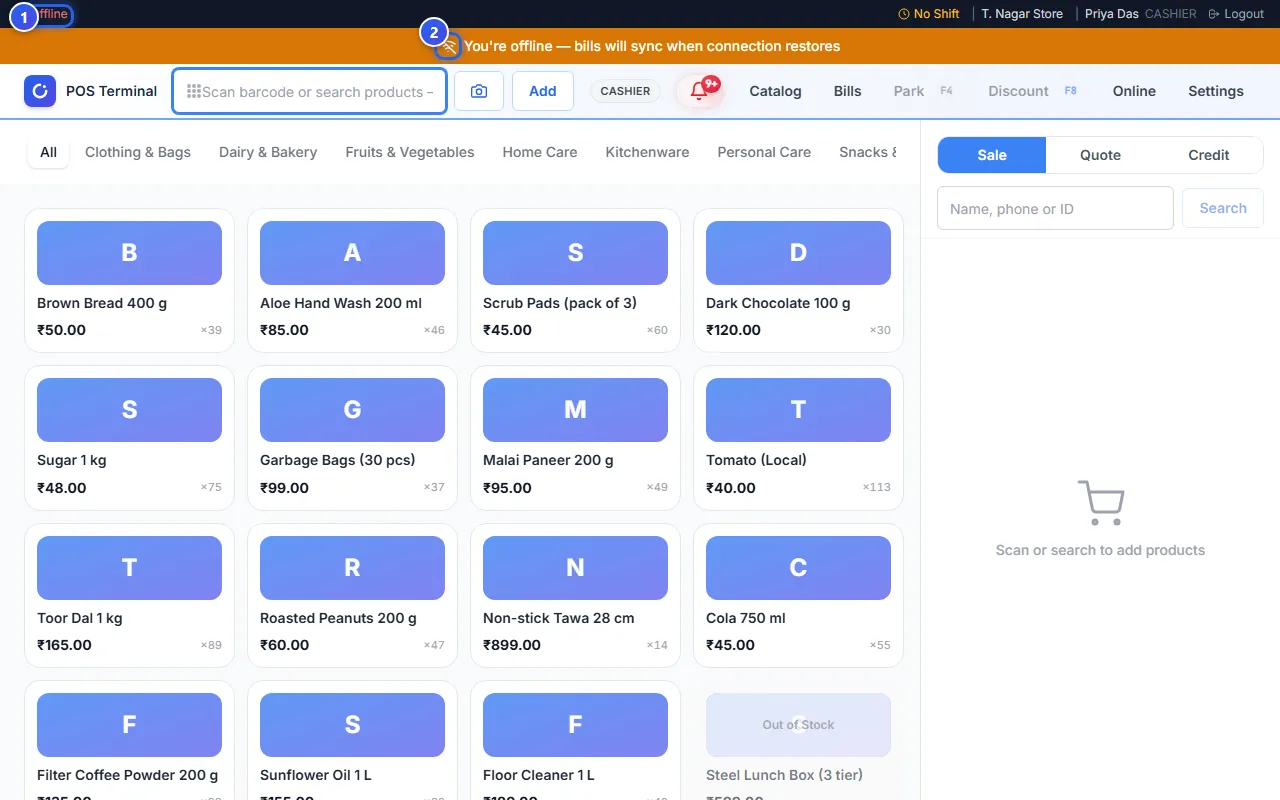1280x800 pixels.
Task: Switch to Quote mode
Action: 1100,155
